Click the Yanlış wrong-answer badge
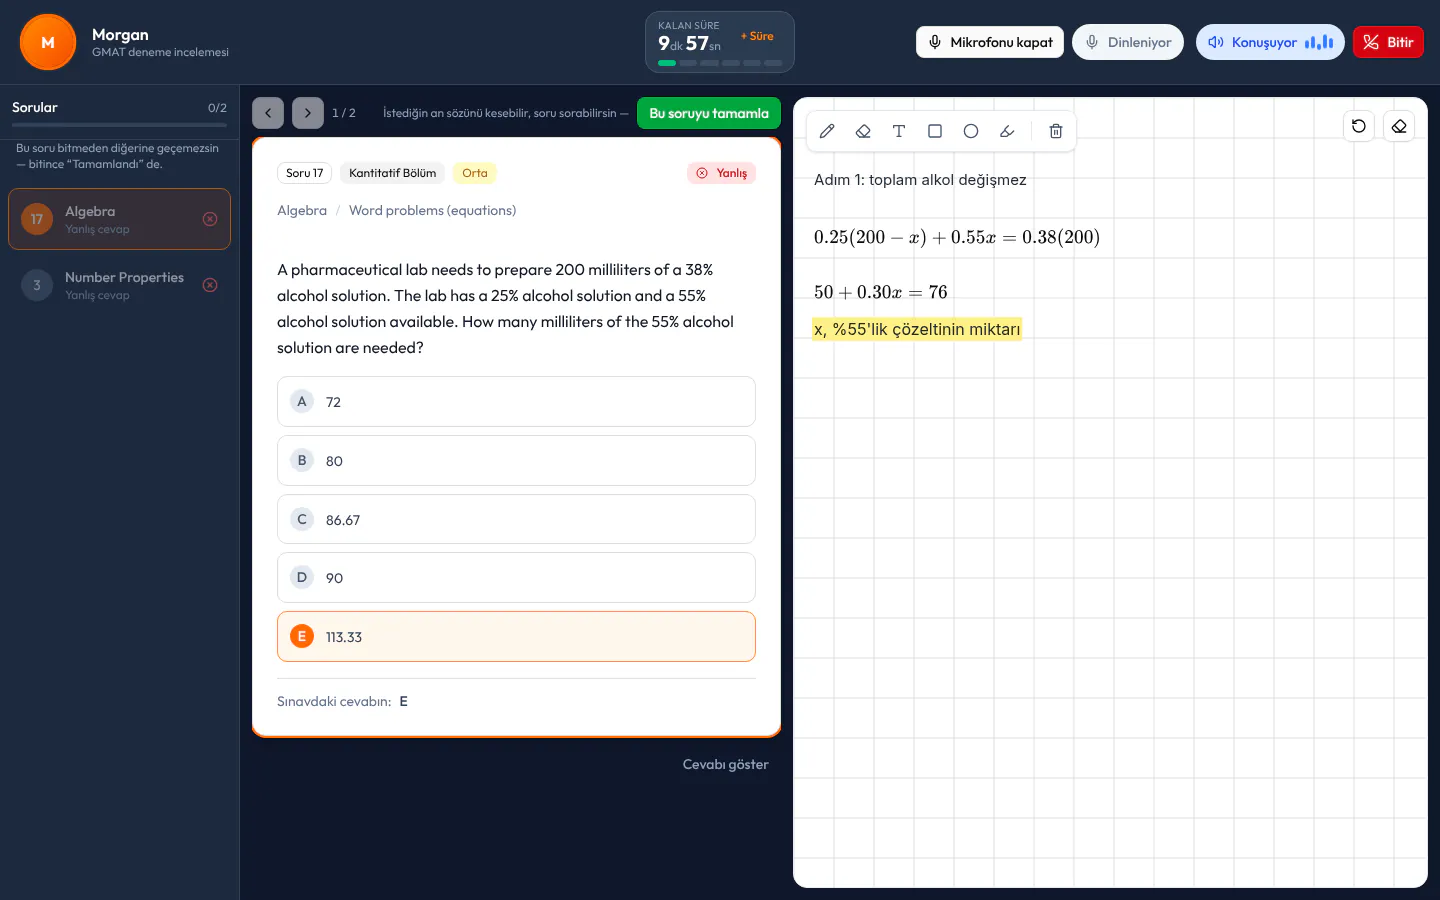 (x=722, y=173)
